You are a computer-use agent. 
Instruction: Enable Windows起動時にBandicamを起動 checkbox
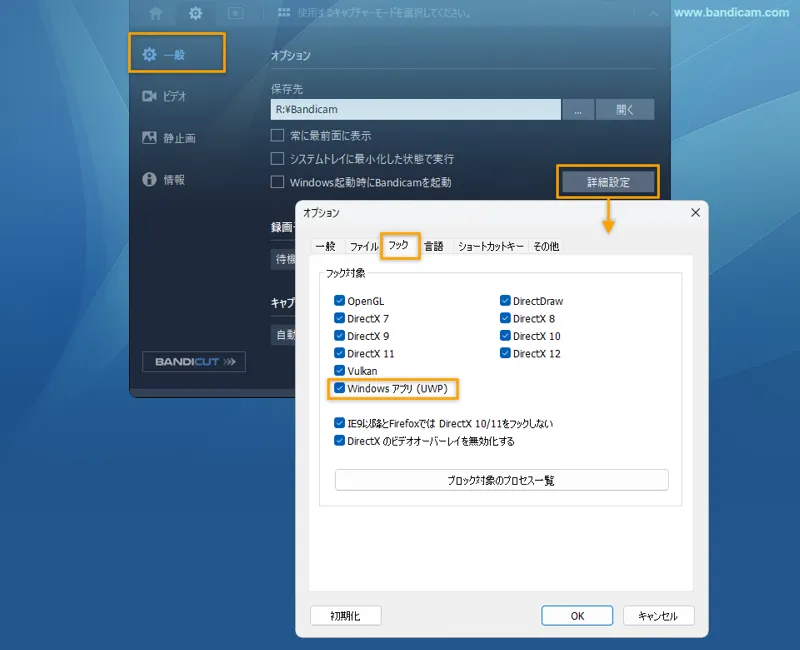pyautogui.click(x=277, y=182)
